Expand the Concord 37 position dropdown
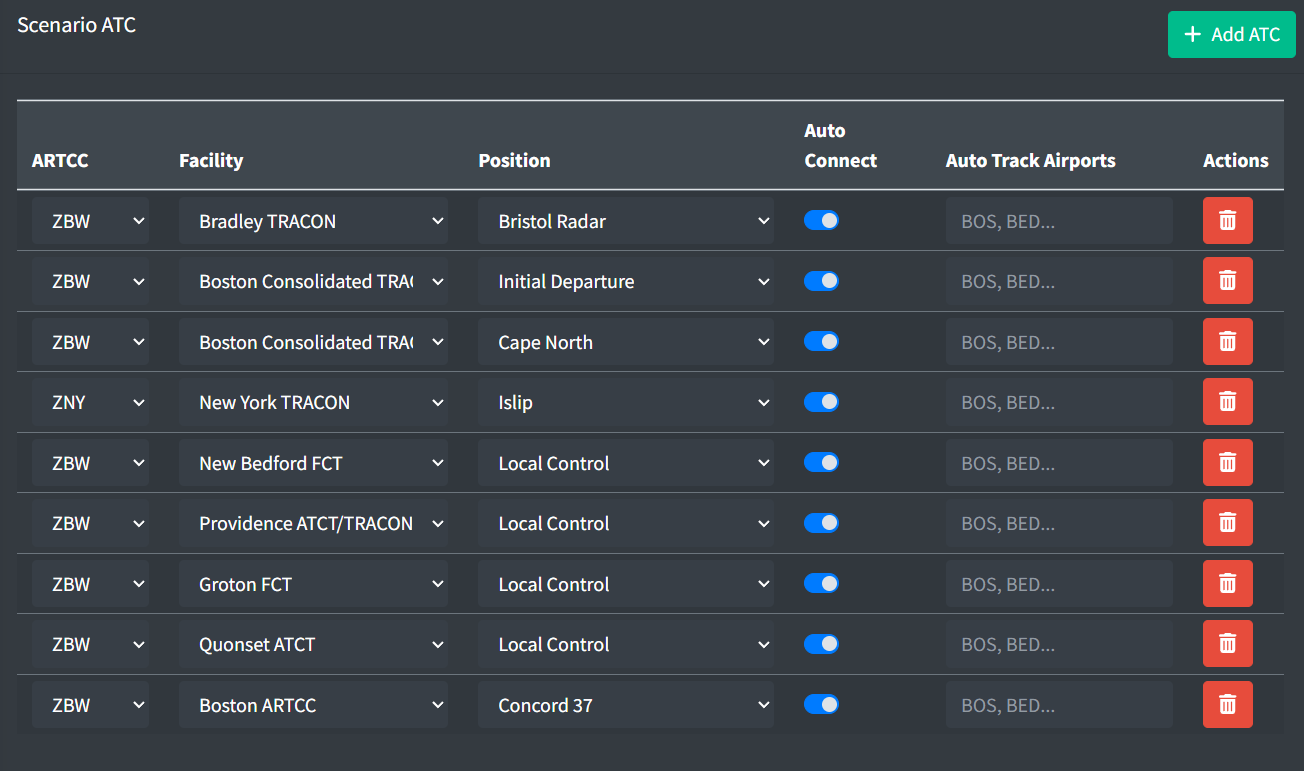Image resolution: width=1304 pixels, height=771 pixels. coord(626,705)
